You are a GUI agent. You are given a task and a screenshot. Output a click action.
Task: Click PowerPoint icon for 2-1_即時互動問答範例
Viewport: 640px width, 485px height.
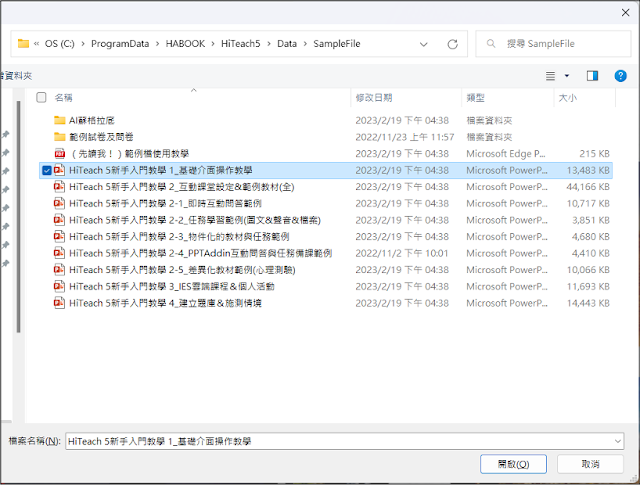(60, 203)
